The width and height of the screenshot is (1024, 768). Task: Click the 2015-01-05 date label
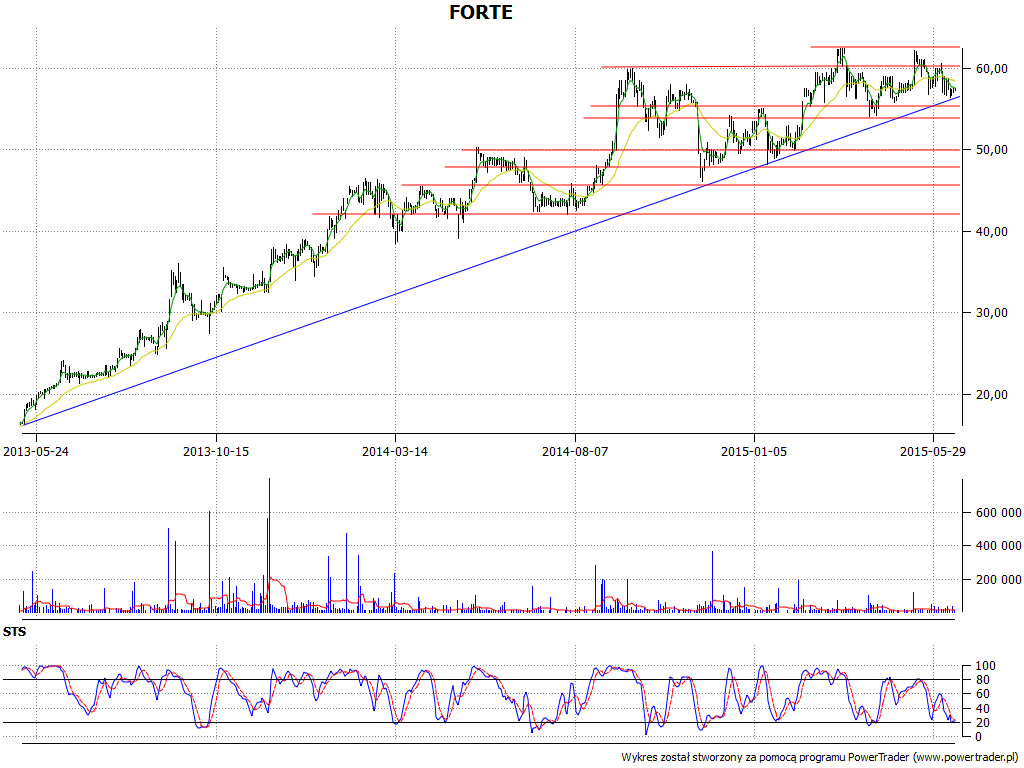tap(754, 451)
